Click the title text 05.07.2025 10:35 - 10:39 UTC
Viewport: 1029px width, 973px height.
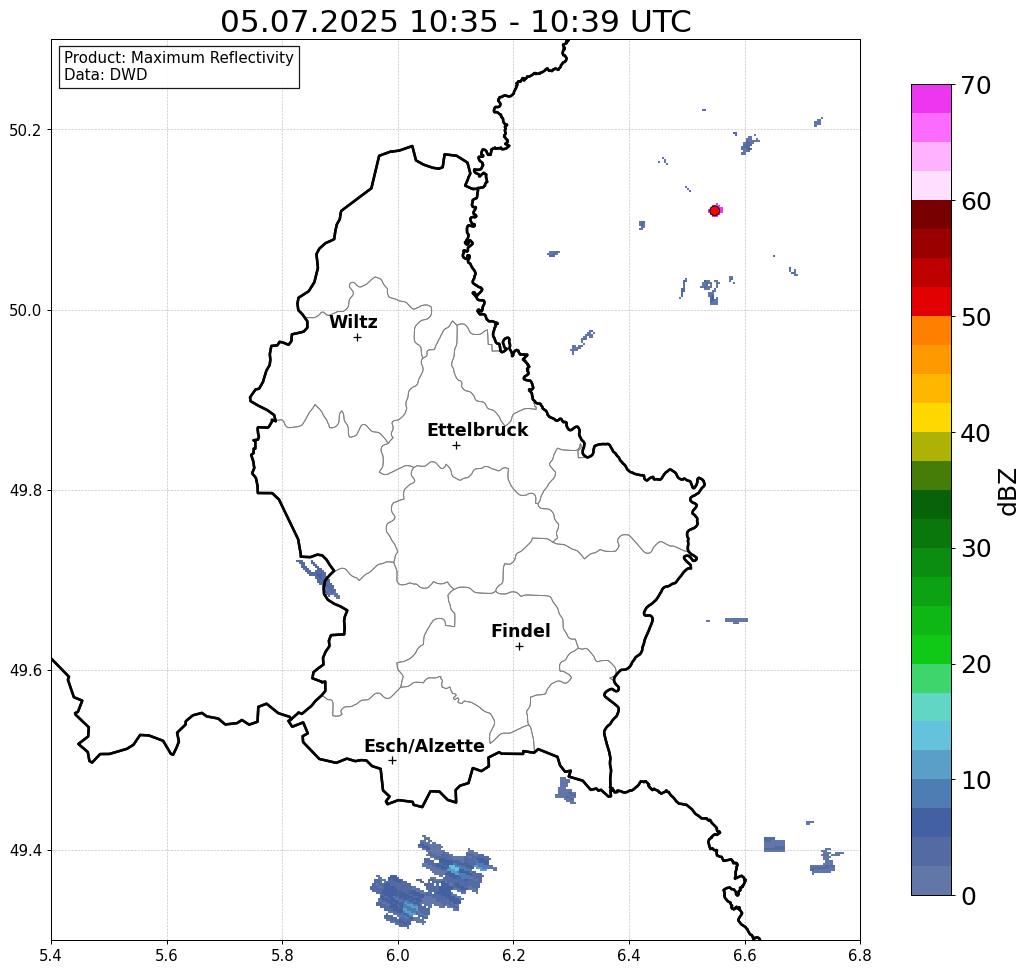(455, 21)
